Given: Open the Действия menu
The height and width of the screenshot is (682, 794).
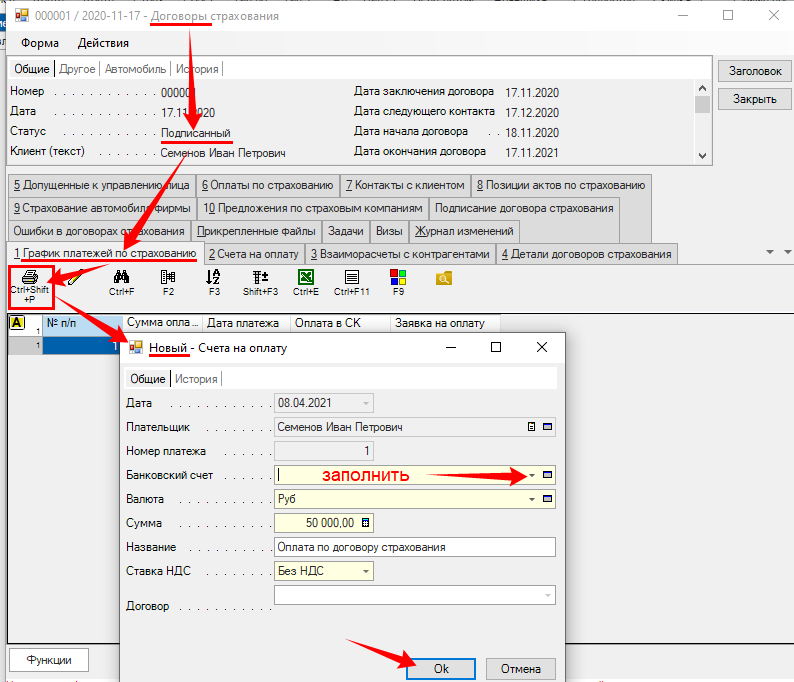Looking at the screenshot, I should 103,43.
